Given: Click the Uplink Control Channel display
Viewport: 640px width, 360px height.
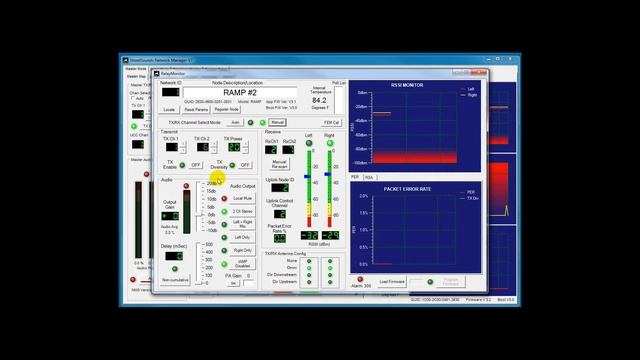Looking at the screenshot, I should click(x=280, y=214).
